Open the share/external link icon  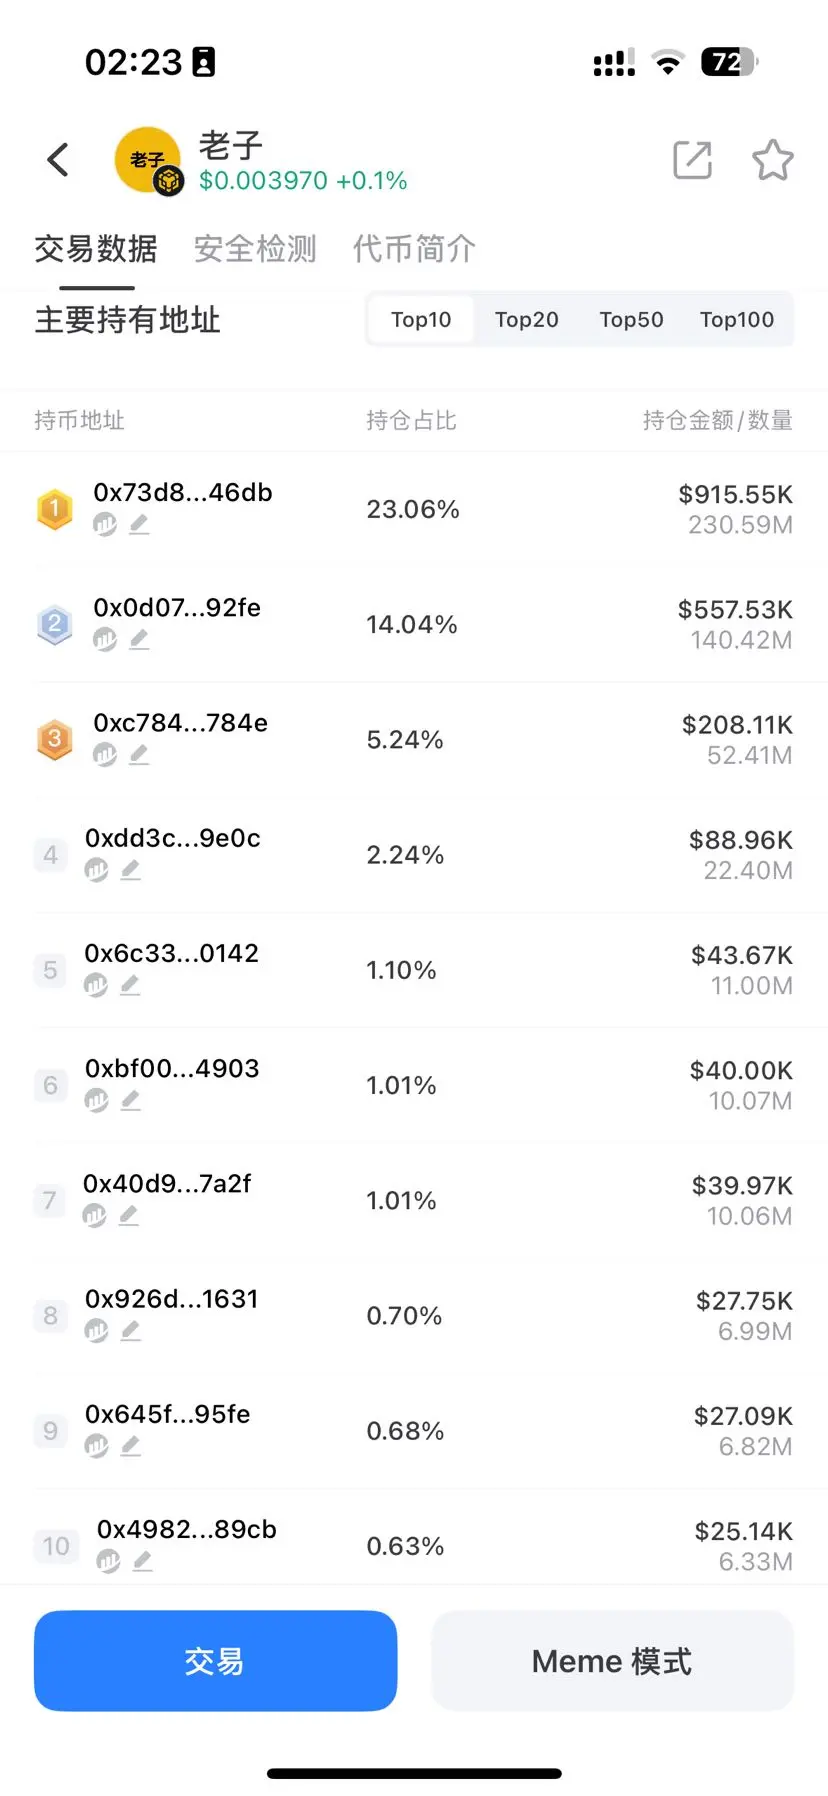pos(692,160)
